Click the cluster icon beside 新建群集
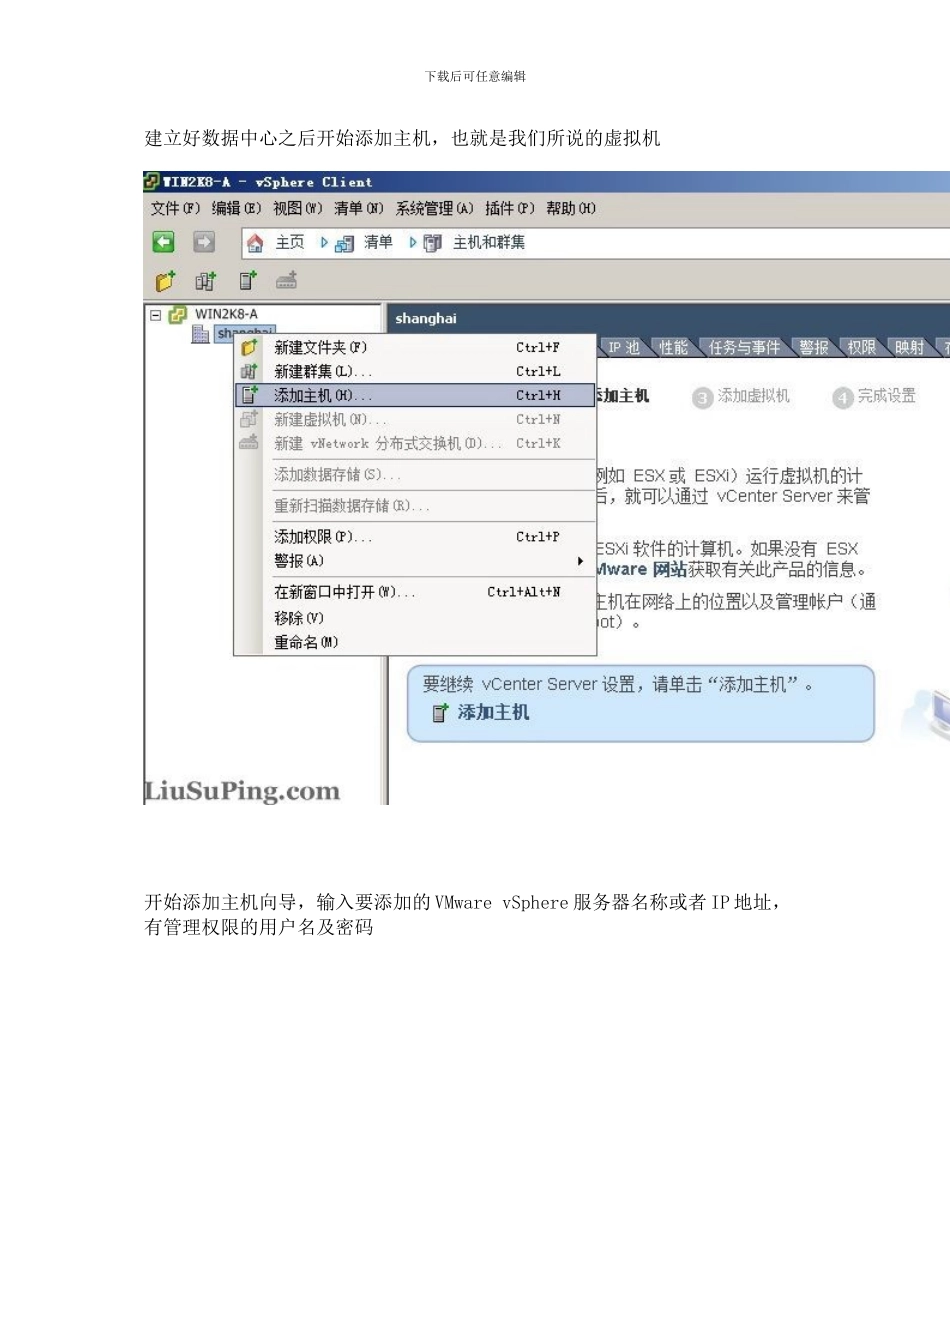The width and height of the screenshot is (950, 1344). pos(249,371)
